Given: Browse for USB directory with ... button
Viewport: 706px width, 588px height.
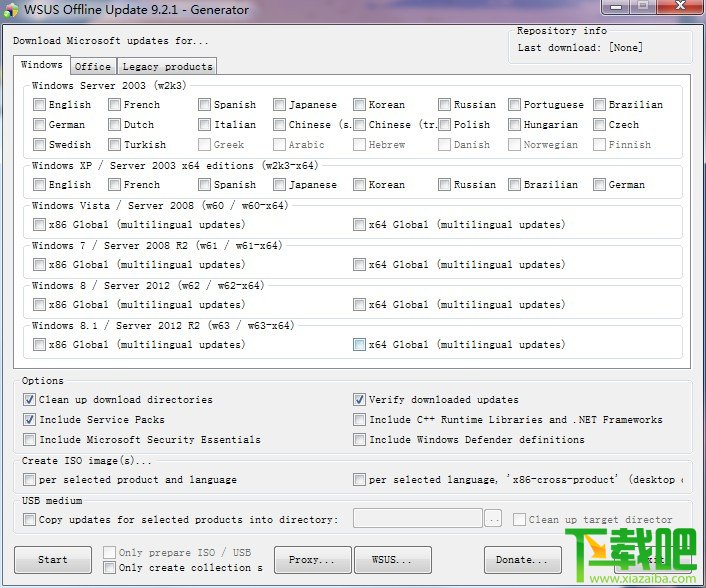Looking at the screenshot, I should (493, 519).
